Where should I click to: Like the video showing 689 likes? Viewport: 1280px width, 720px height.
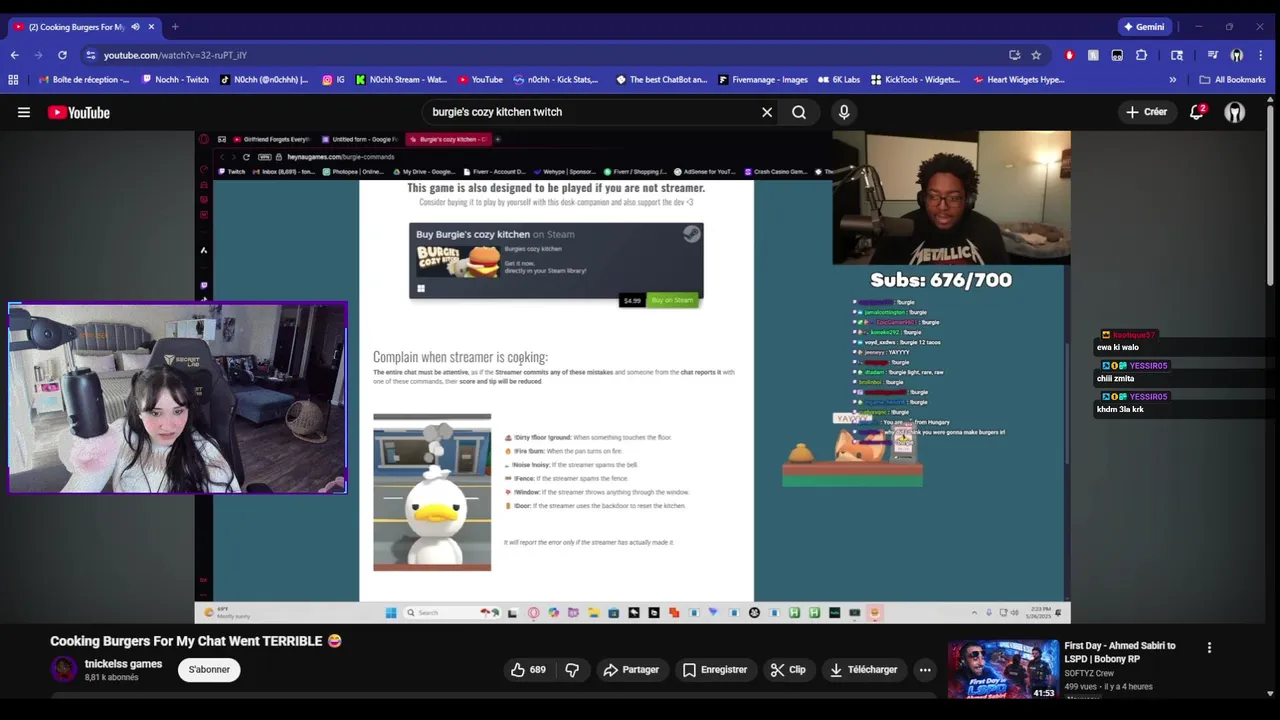point(528,669)
